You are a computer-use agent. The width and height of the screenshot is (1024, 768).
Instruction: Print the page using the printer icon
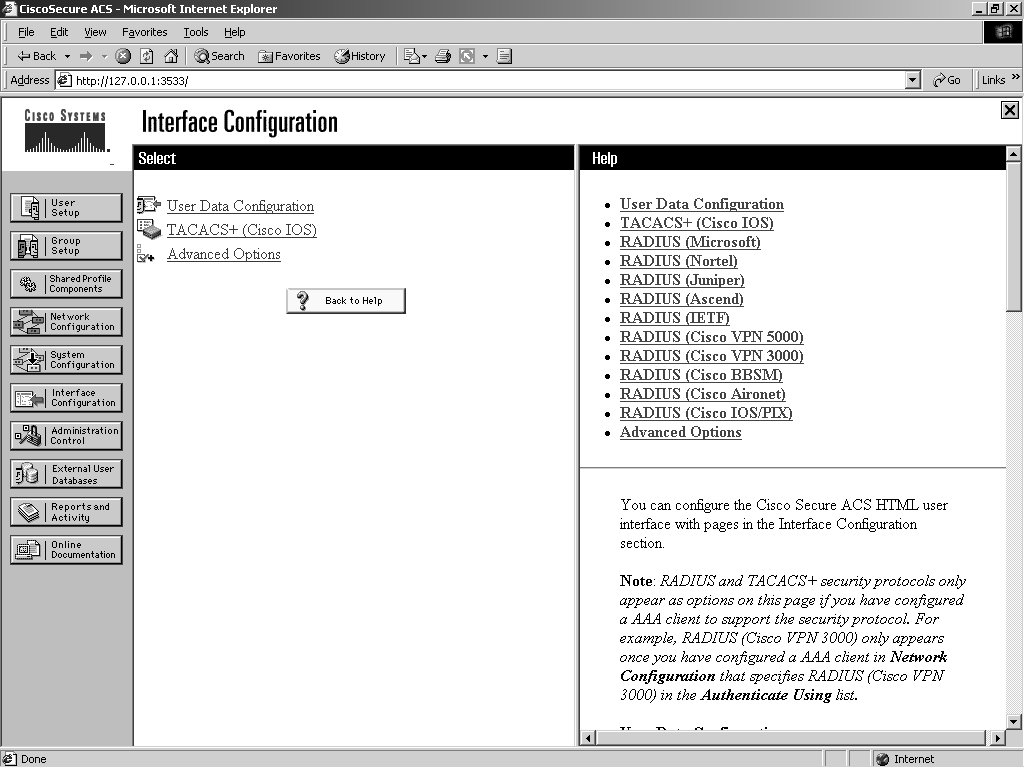(x=443, y=56)
